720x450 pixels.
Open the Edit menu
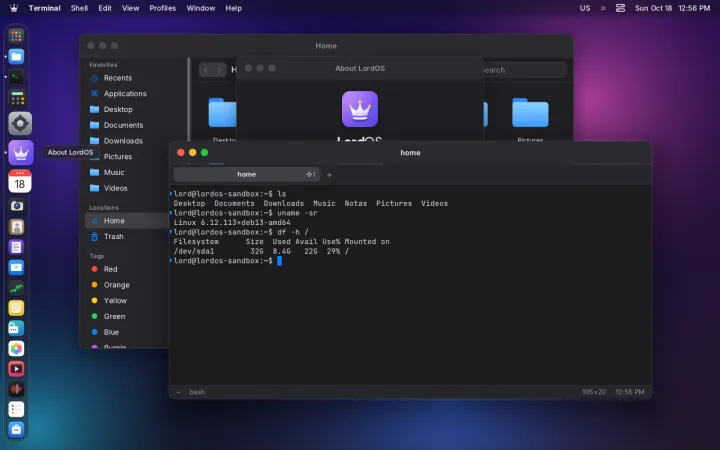[105, 8]
